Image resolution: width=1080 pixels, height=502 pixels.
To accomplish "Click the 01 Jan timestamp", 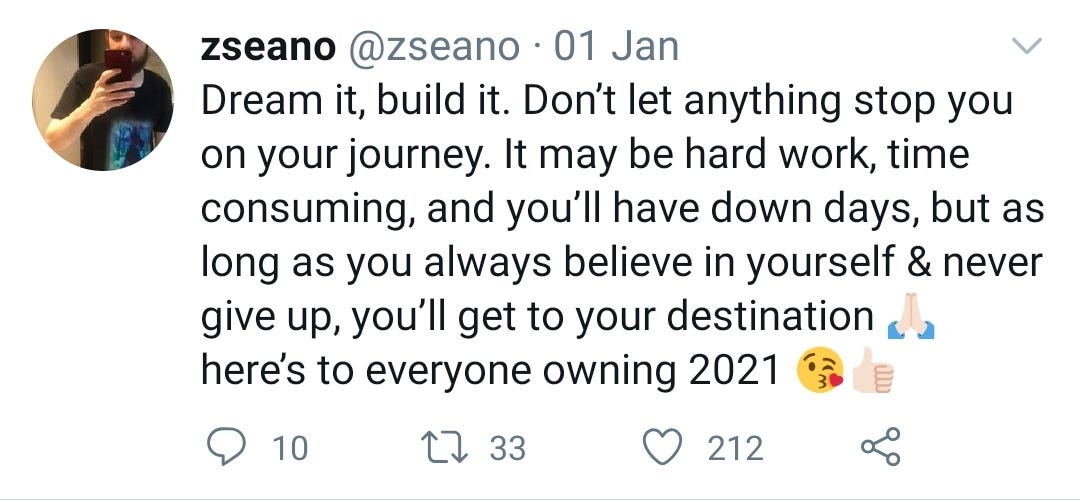I will (616, 46).
